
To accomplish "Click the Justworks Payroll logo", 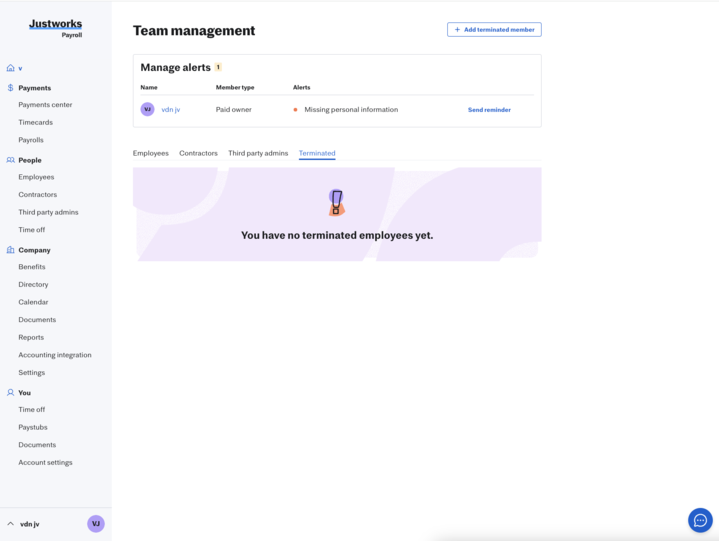I will click(x=56, y=27).
